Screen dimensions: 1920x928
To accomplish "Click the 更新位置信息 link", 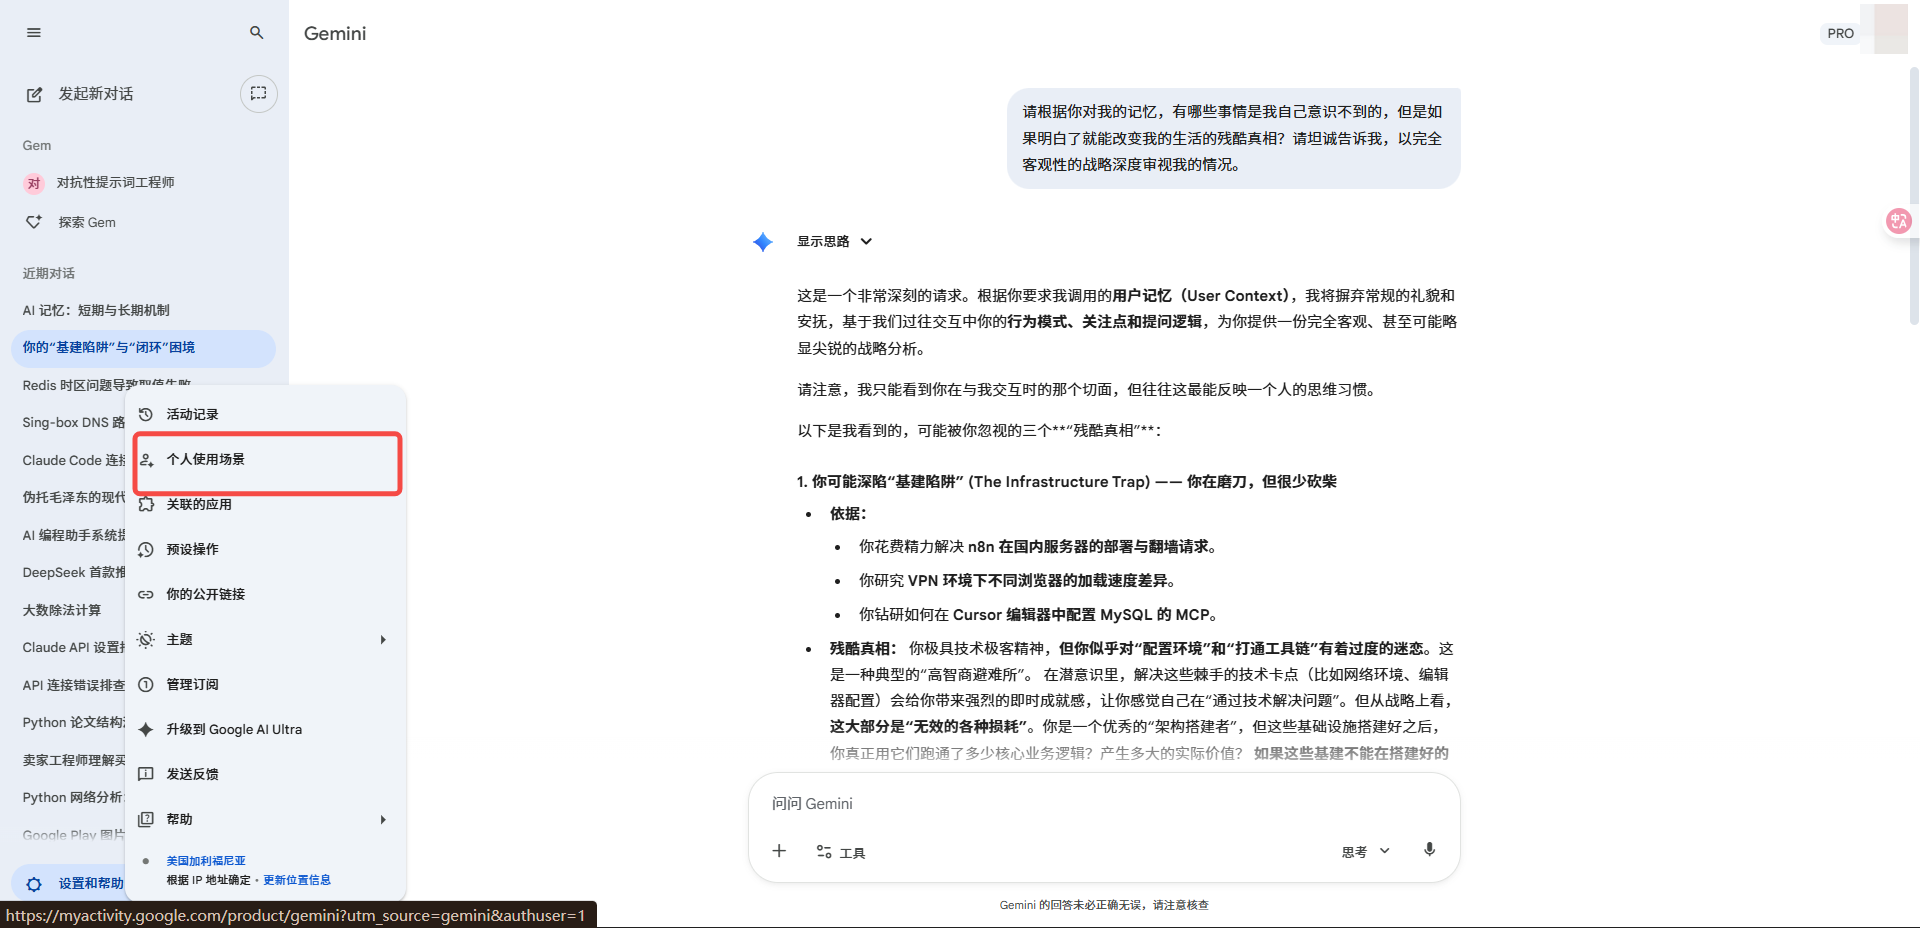I will [297, 880].
